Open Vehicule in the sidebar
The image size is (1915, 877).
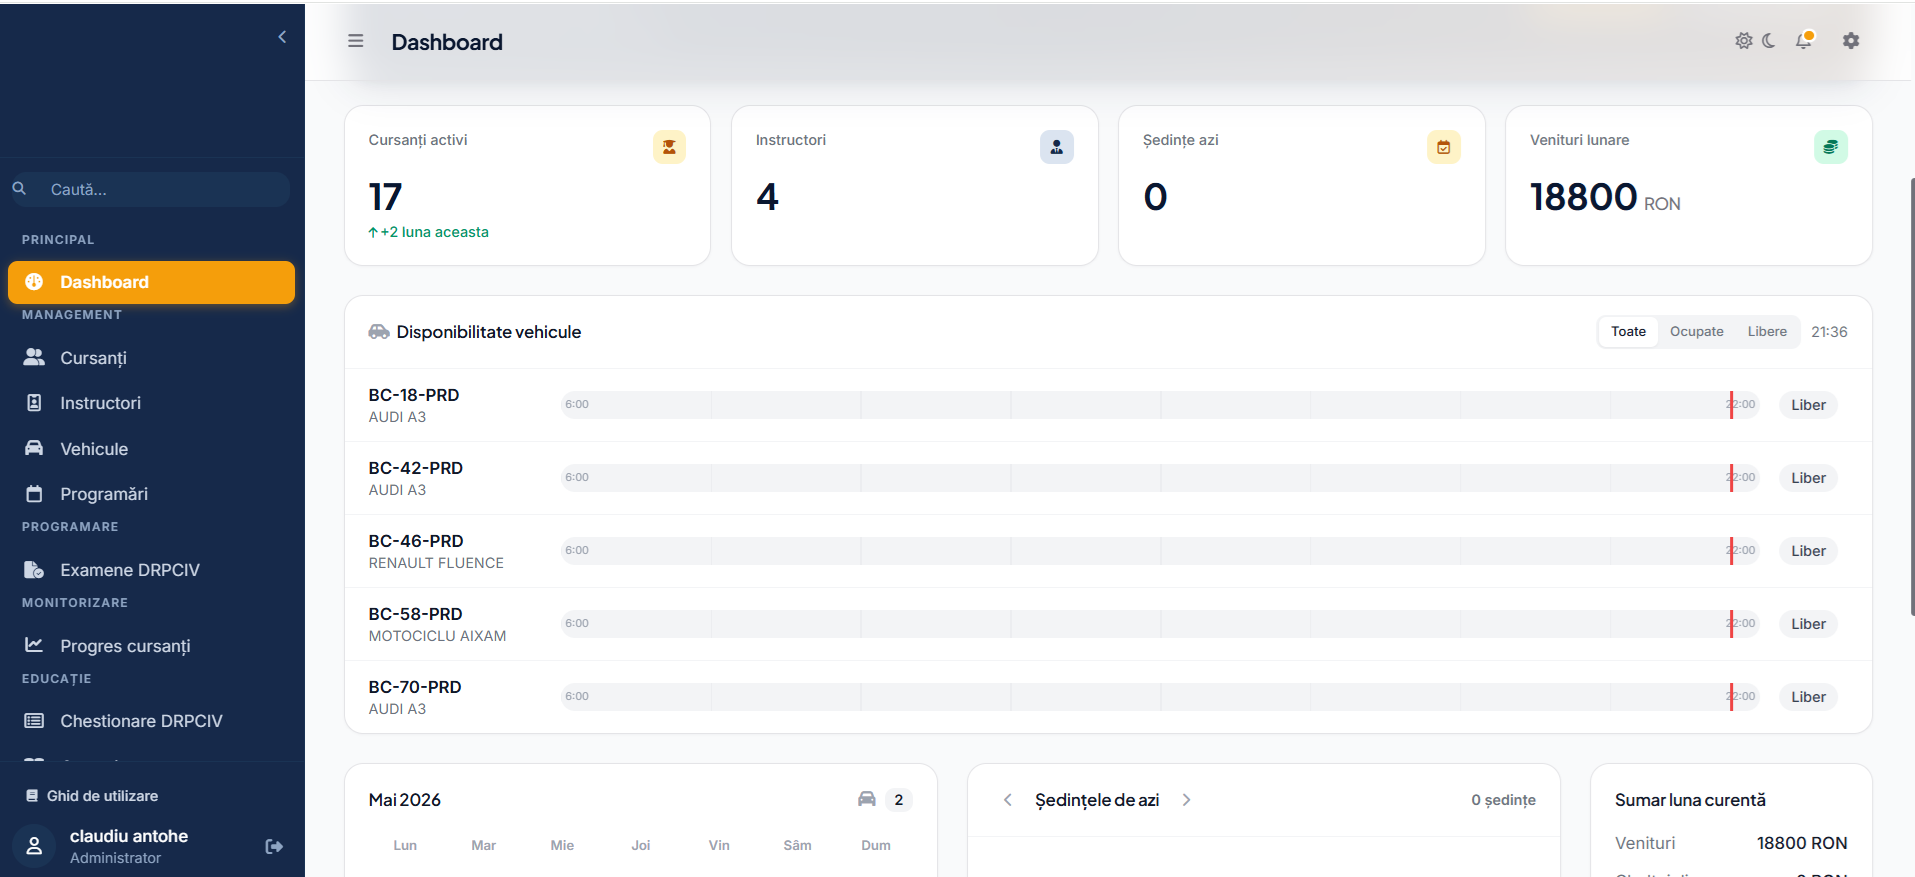(x=151, y=449)
